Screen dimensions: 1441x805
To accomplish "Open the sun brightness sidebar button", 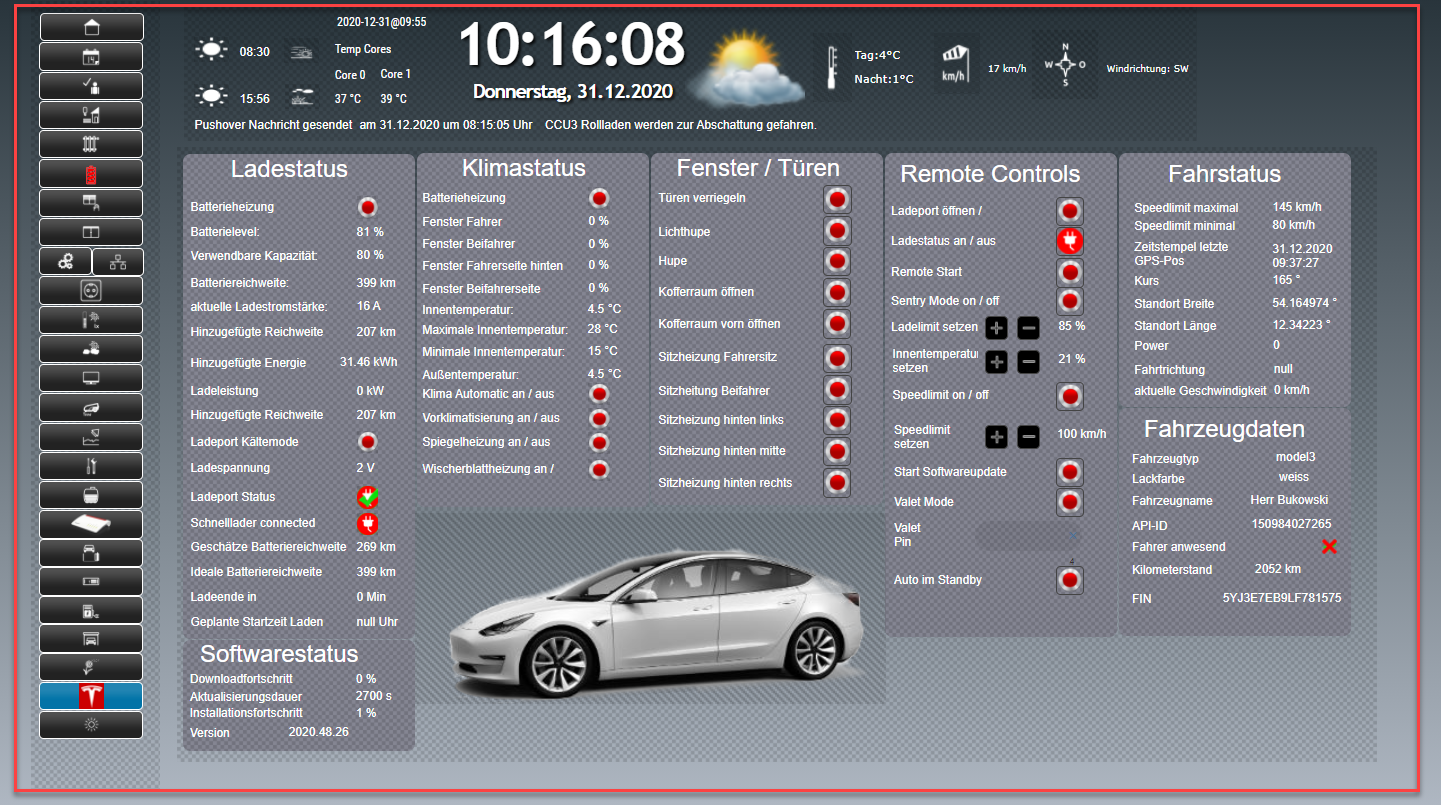I will click(x=91, y=725).
